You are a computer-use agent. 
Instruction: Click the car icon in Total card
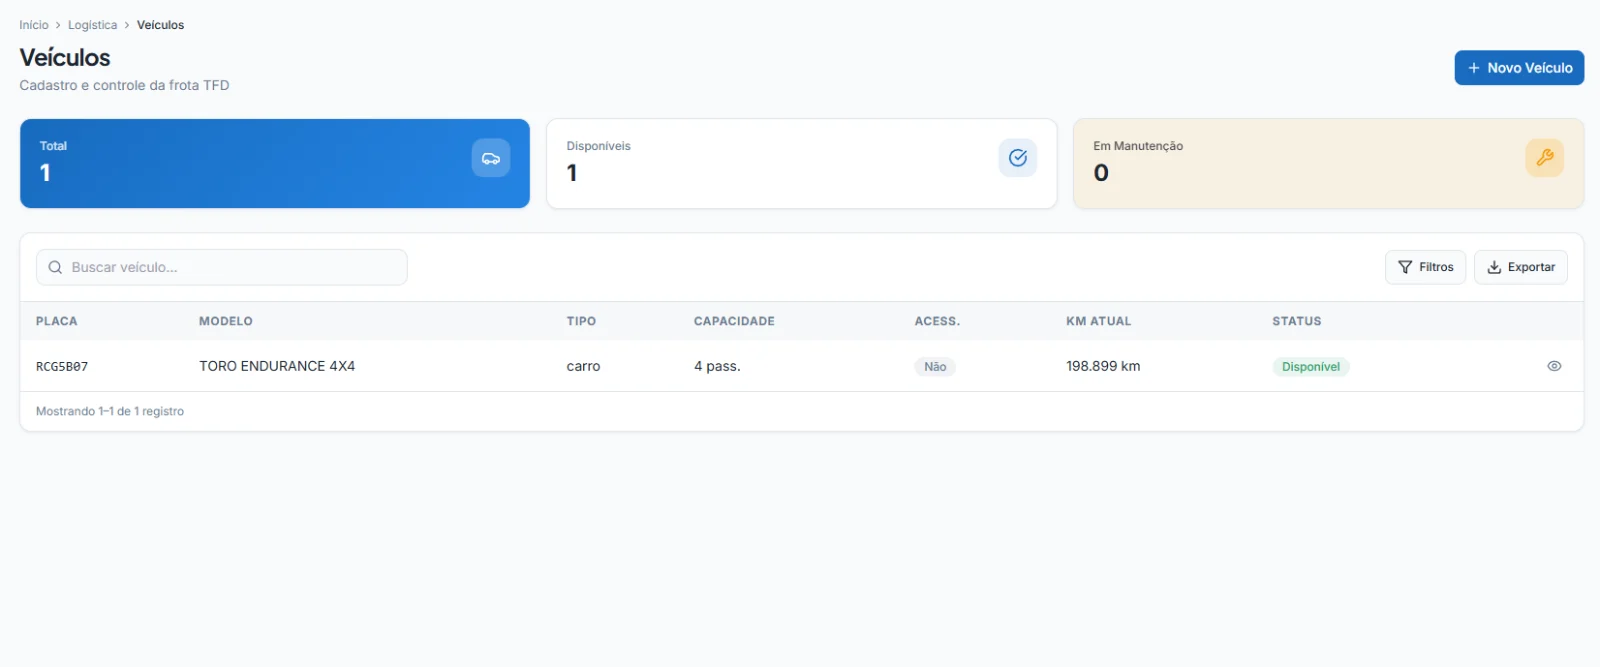(x=491, y=158)
